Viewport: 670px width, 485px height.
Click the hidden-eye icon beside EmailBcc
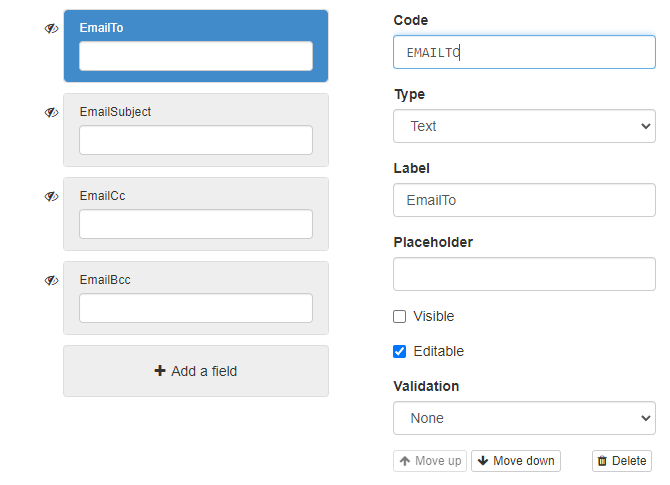51,281
